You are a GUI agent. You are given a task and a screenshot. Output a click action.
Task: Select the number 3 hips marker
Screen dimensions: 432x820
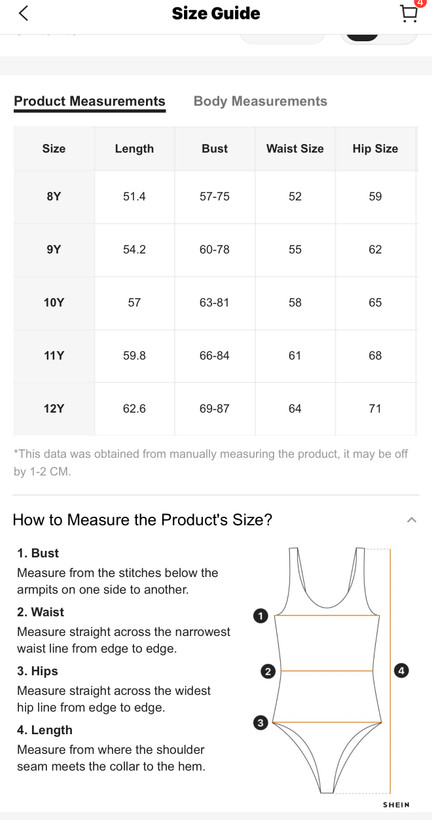260,723
